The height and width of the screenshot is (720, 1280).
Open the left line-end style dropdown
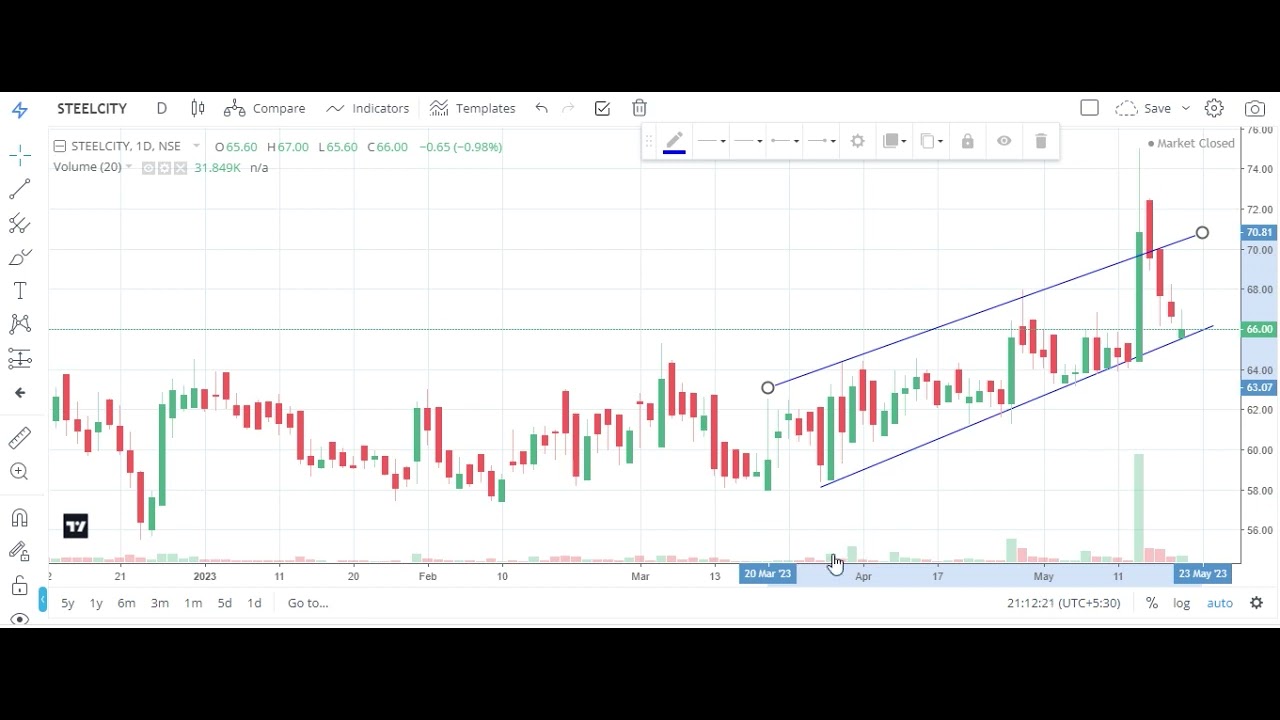pos(785,142)
